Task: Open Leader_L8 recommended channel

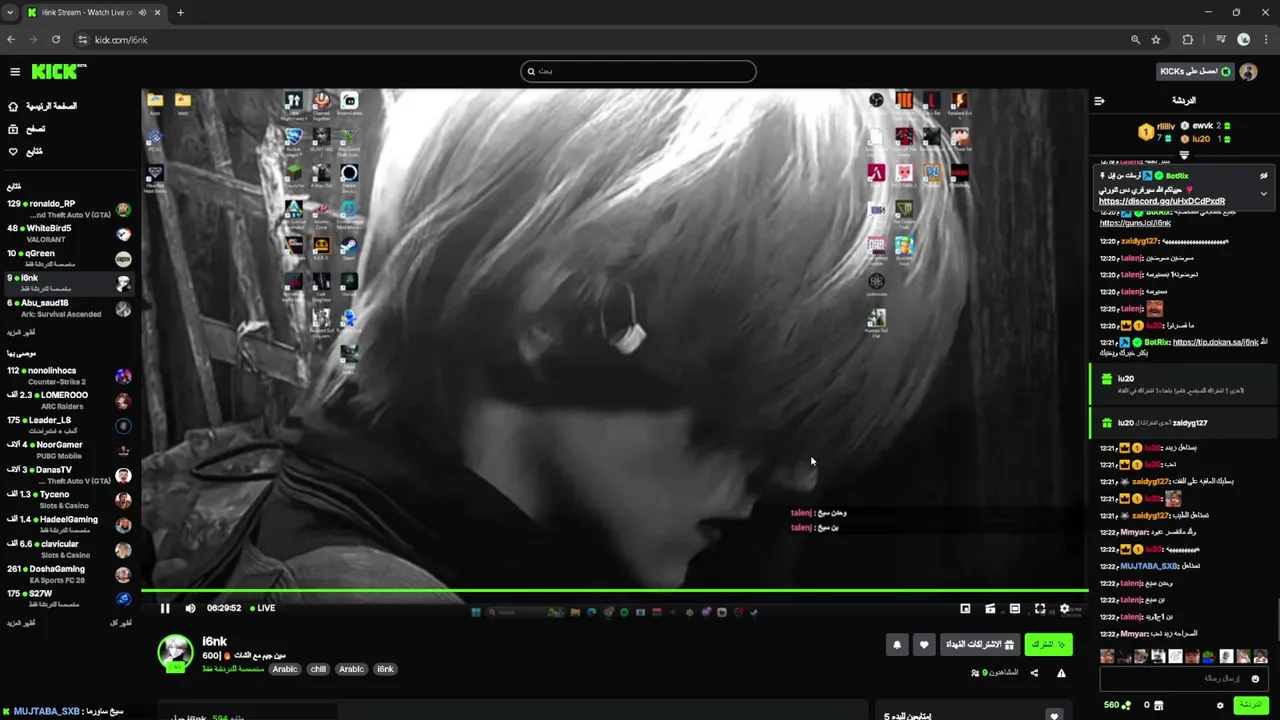Action: tap(68, 425)
